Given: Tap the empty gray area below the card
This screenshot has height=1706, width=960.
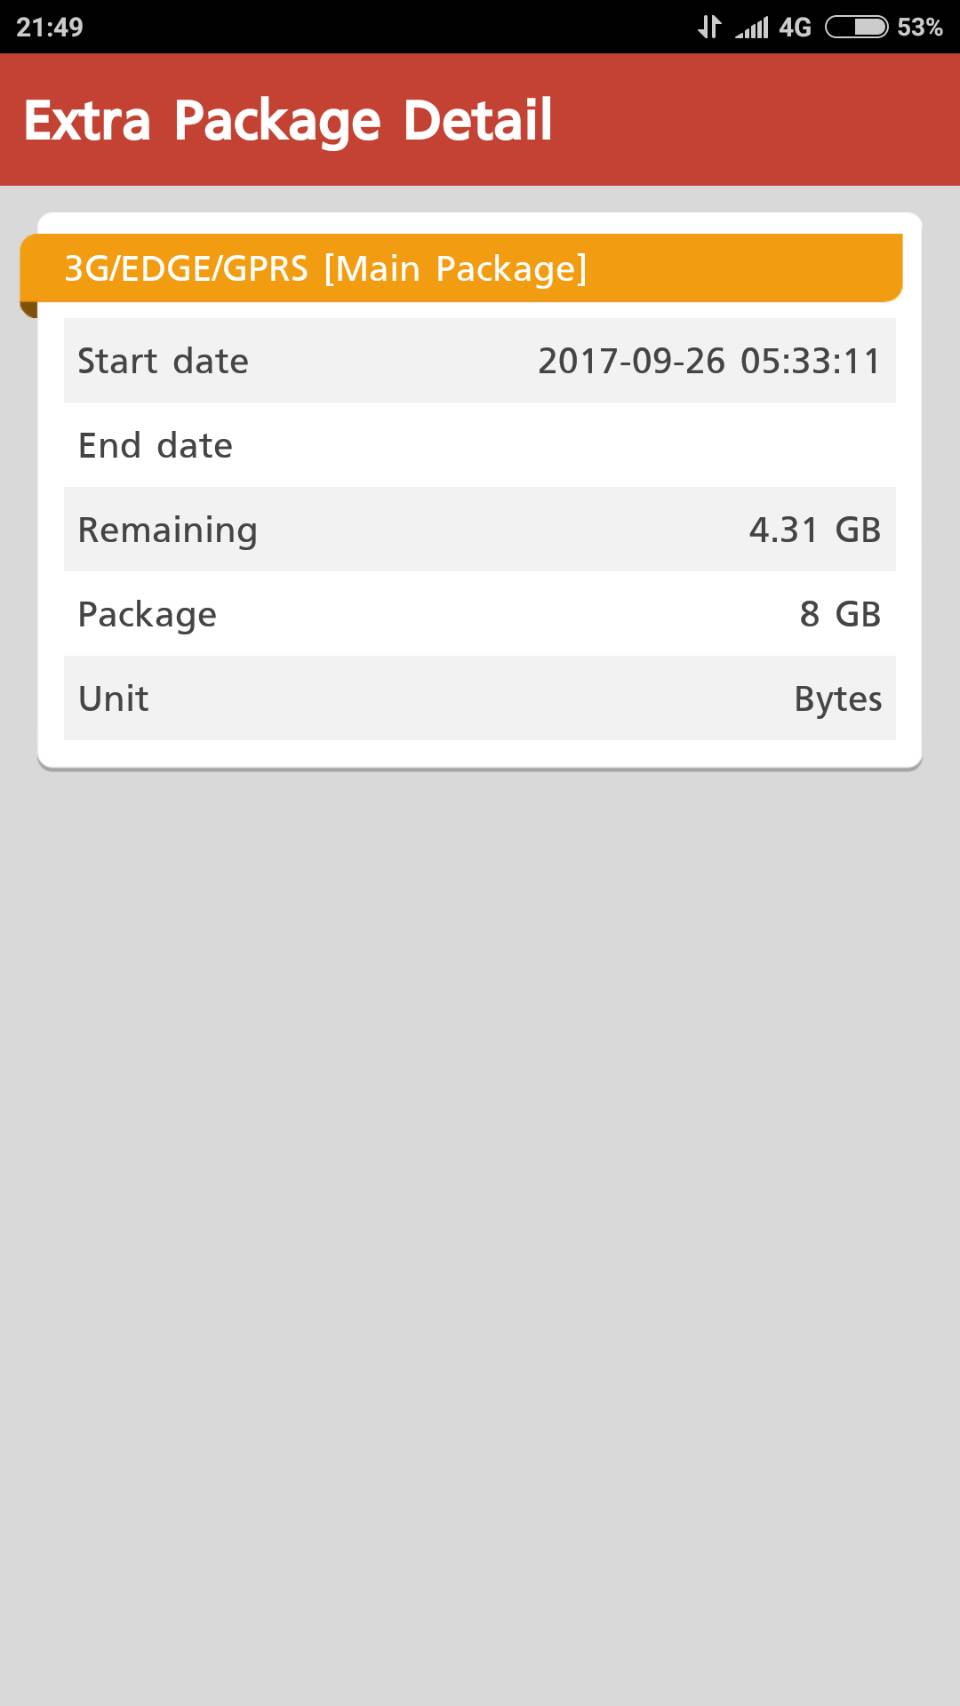Looking at the screenshot, I should [480, 1200].
